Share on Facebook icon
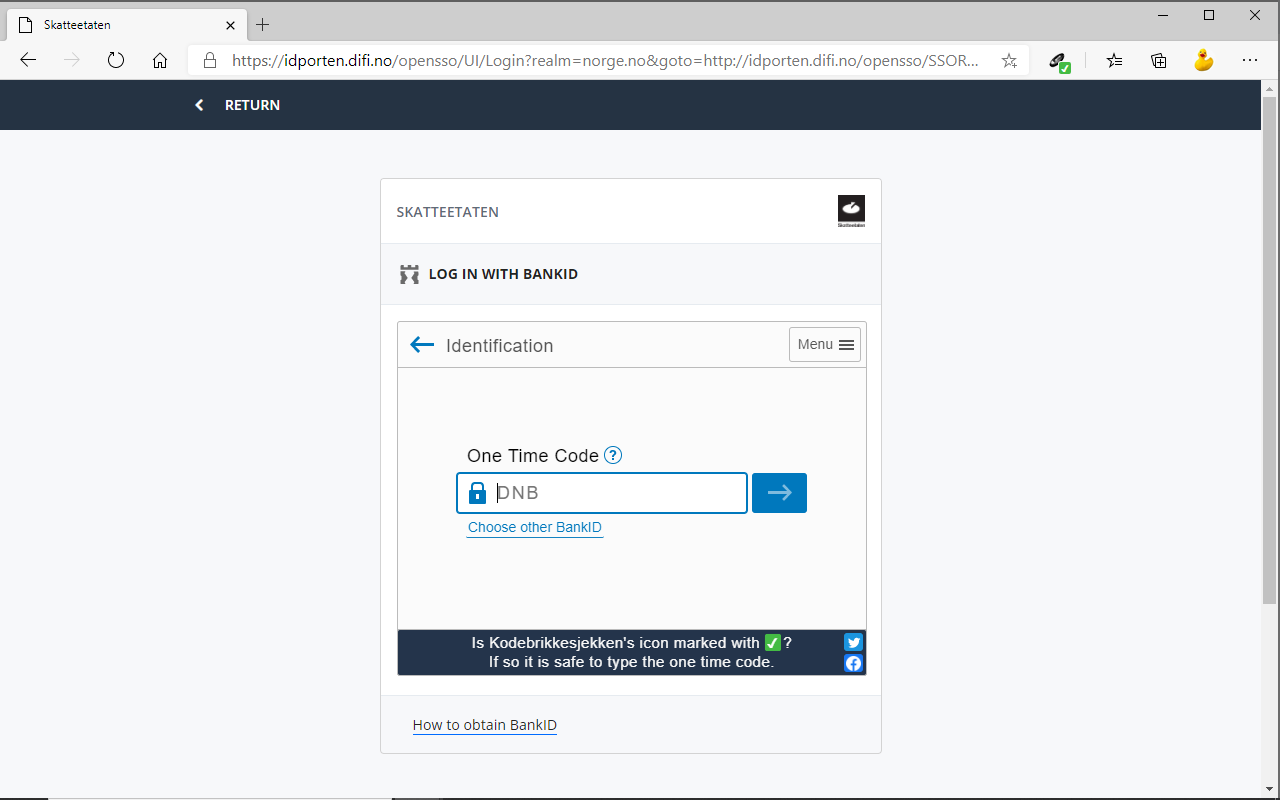This screenshot has width=1280, height=800. (x=853, y=663)
